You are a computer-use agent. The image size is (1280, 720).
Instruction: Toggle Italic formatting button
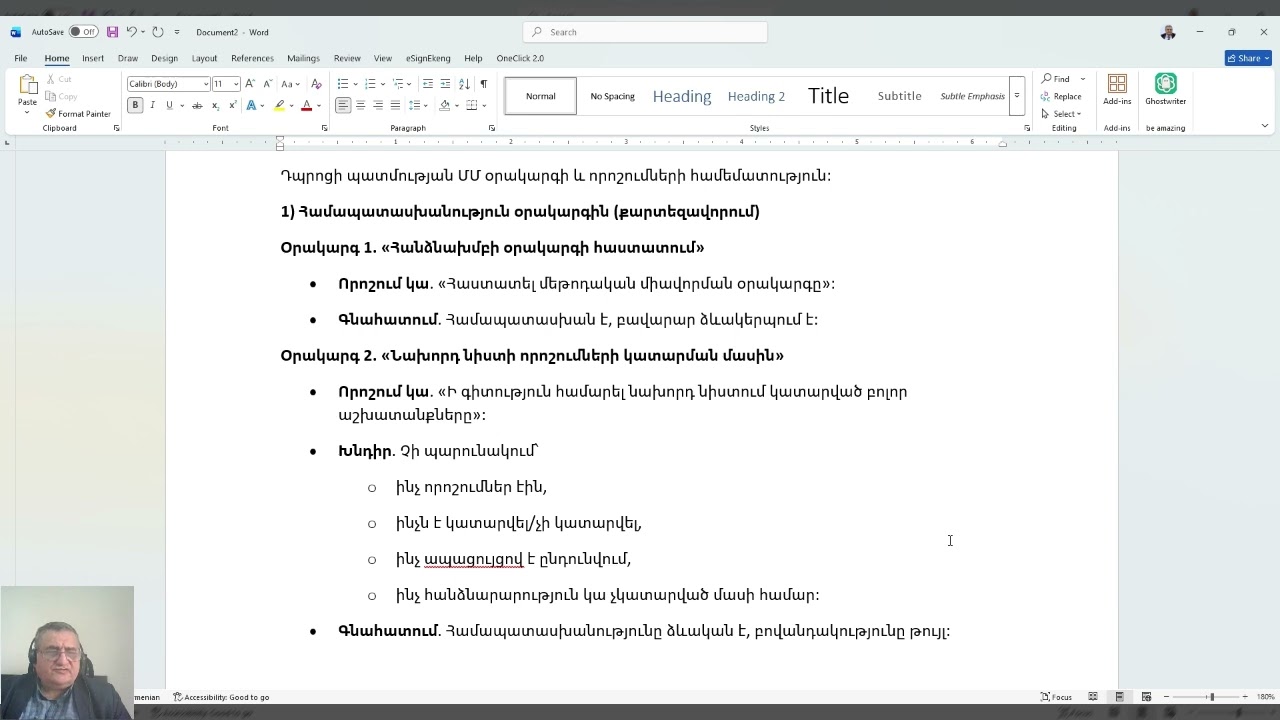click(x=152, y=105)
